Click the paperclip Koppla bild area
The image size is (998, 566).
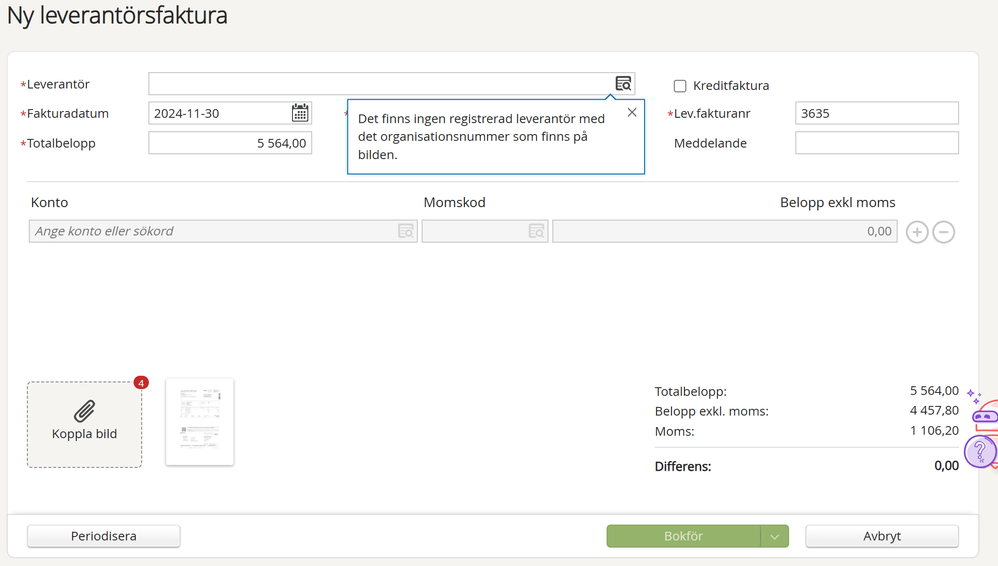click(x=85, y=424)
